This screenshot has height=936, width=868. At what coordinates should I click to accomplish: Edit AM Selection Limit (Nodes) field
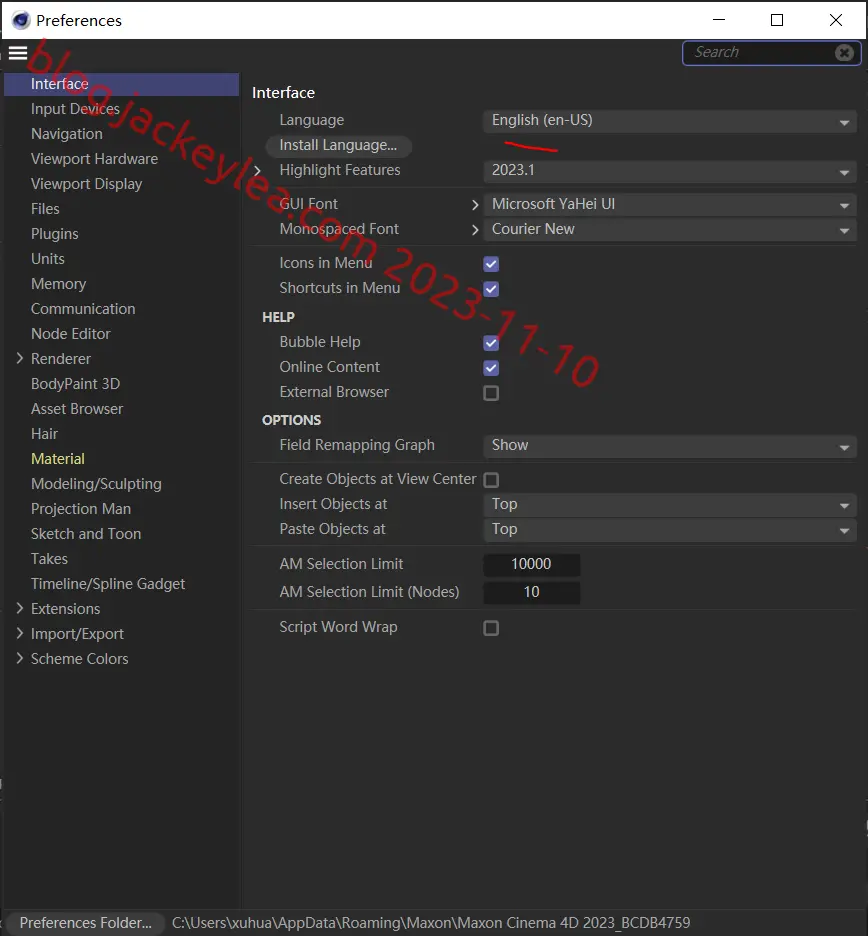531,593
